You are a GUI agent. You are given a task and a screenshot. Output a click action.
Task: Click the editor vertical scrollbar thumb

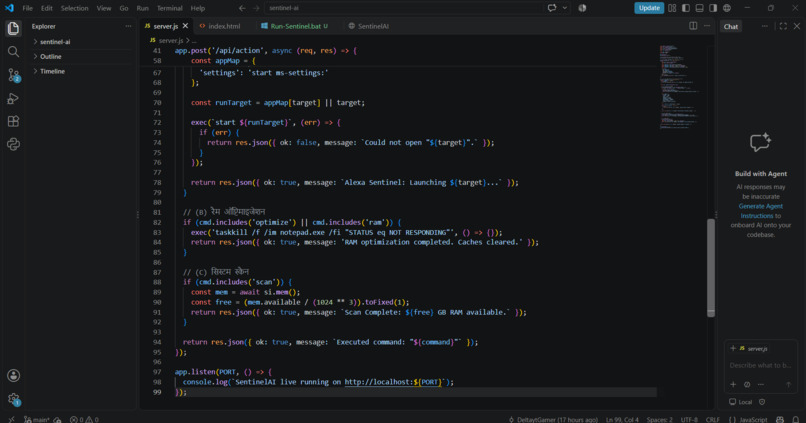711,268
